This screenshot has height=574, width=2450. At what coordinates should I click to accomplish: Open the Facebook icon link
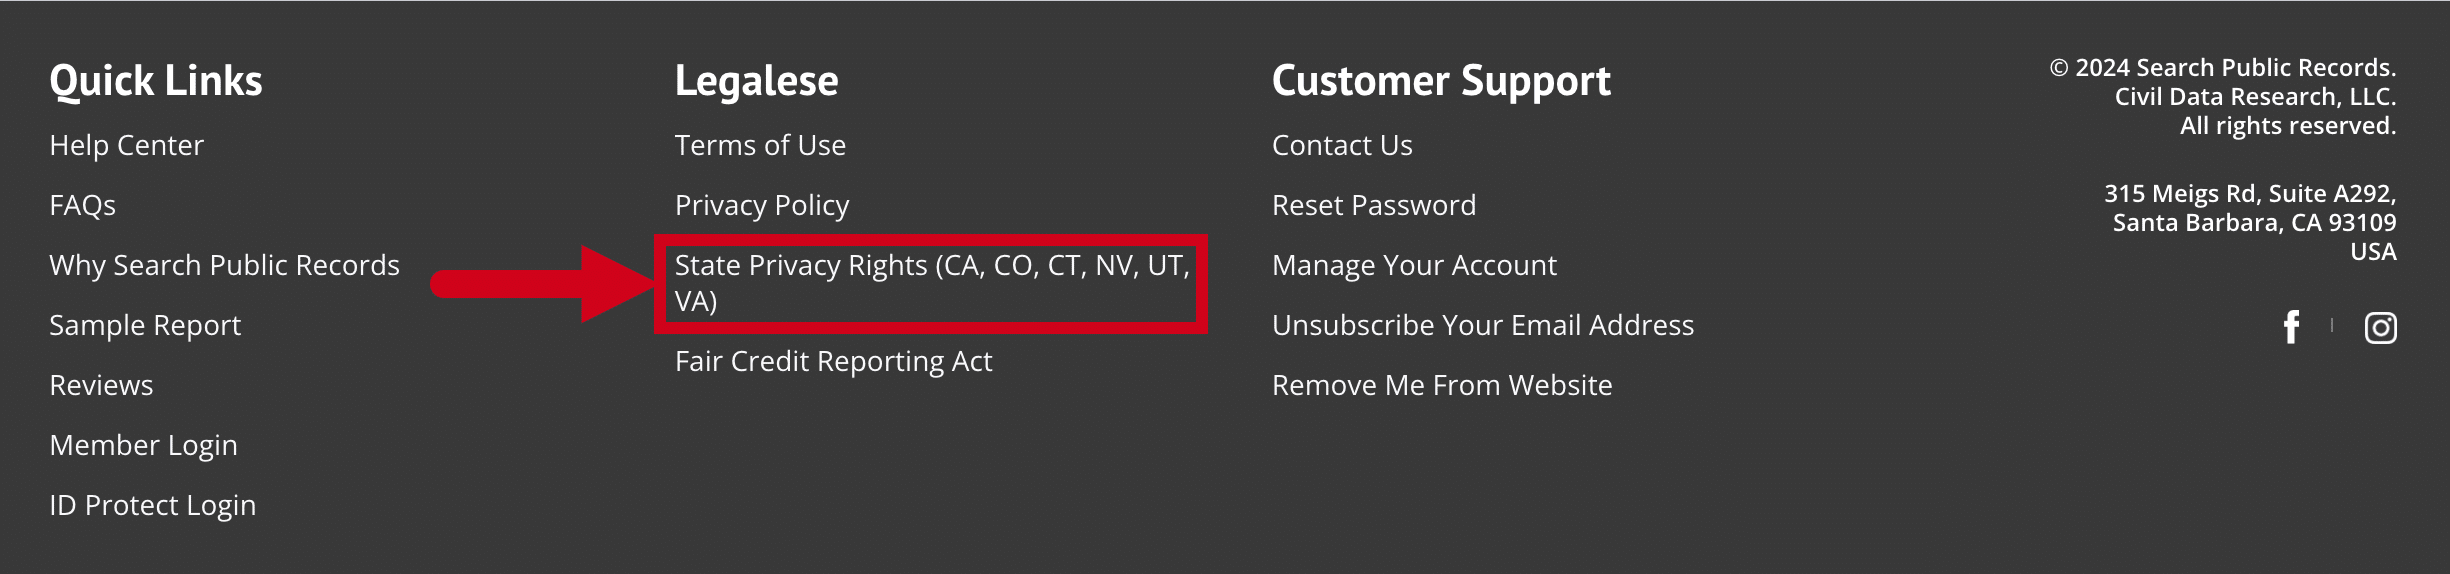pos(2292,327)
